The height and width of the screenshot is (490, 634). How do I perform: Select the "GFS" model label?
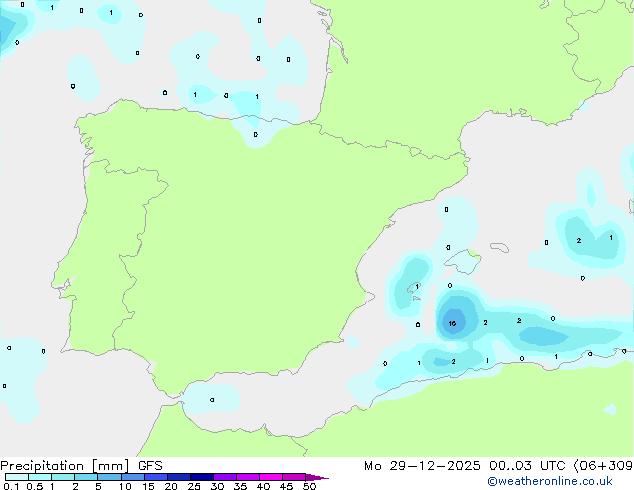tap(150, 466)
